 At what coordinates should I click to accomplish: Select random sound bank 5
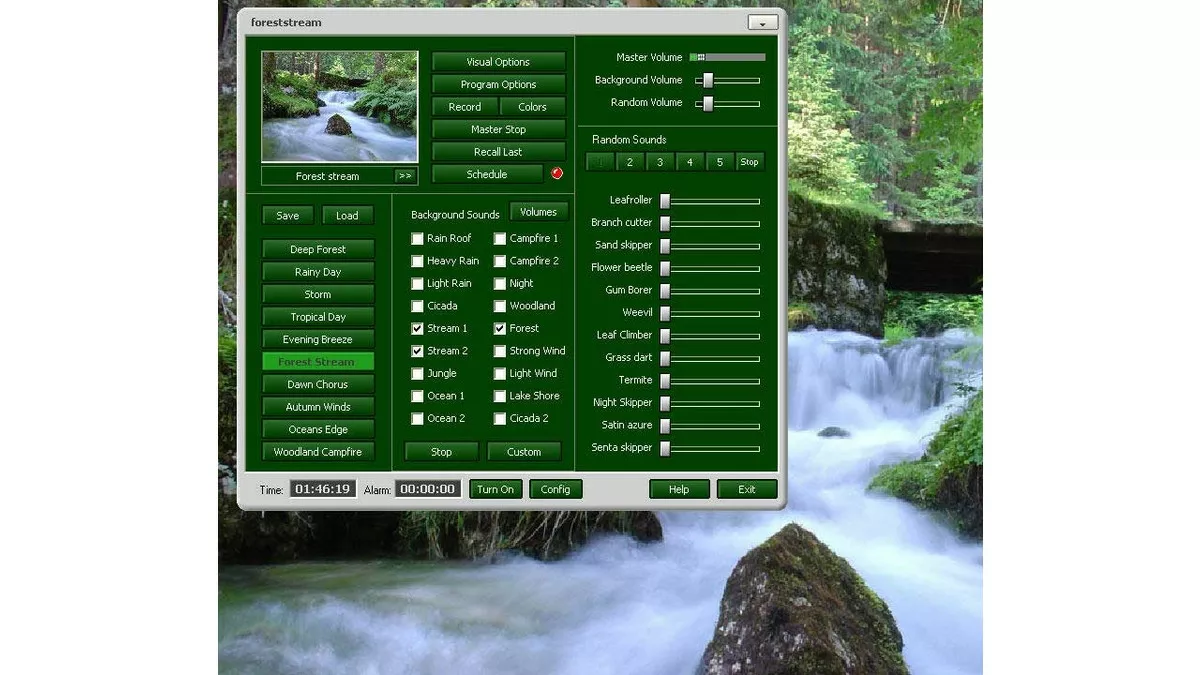[x=719, y=161]
